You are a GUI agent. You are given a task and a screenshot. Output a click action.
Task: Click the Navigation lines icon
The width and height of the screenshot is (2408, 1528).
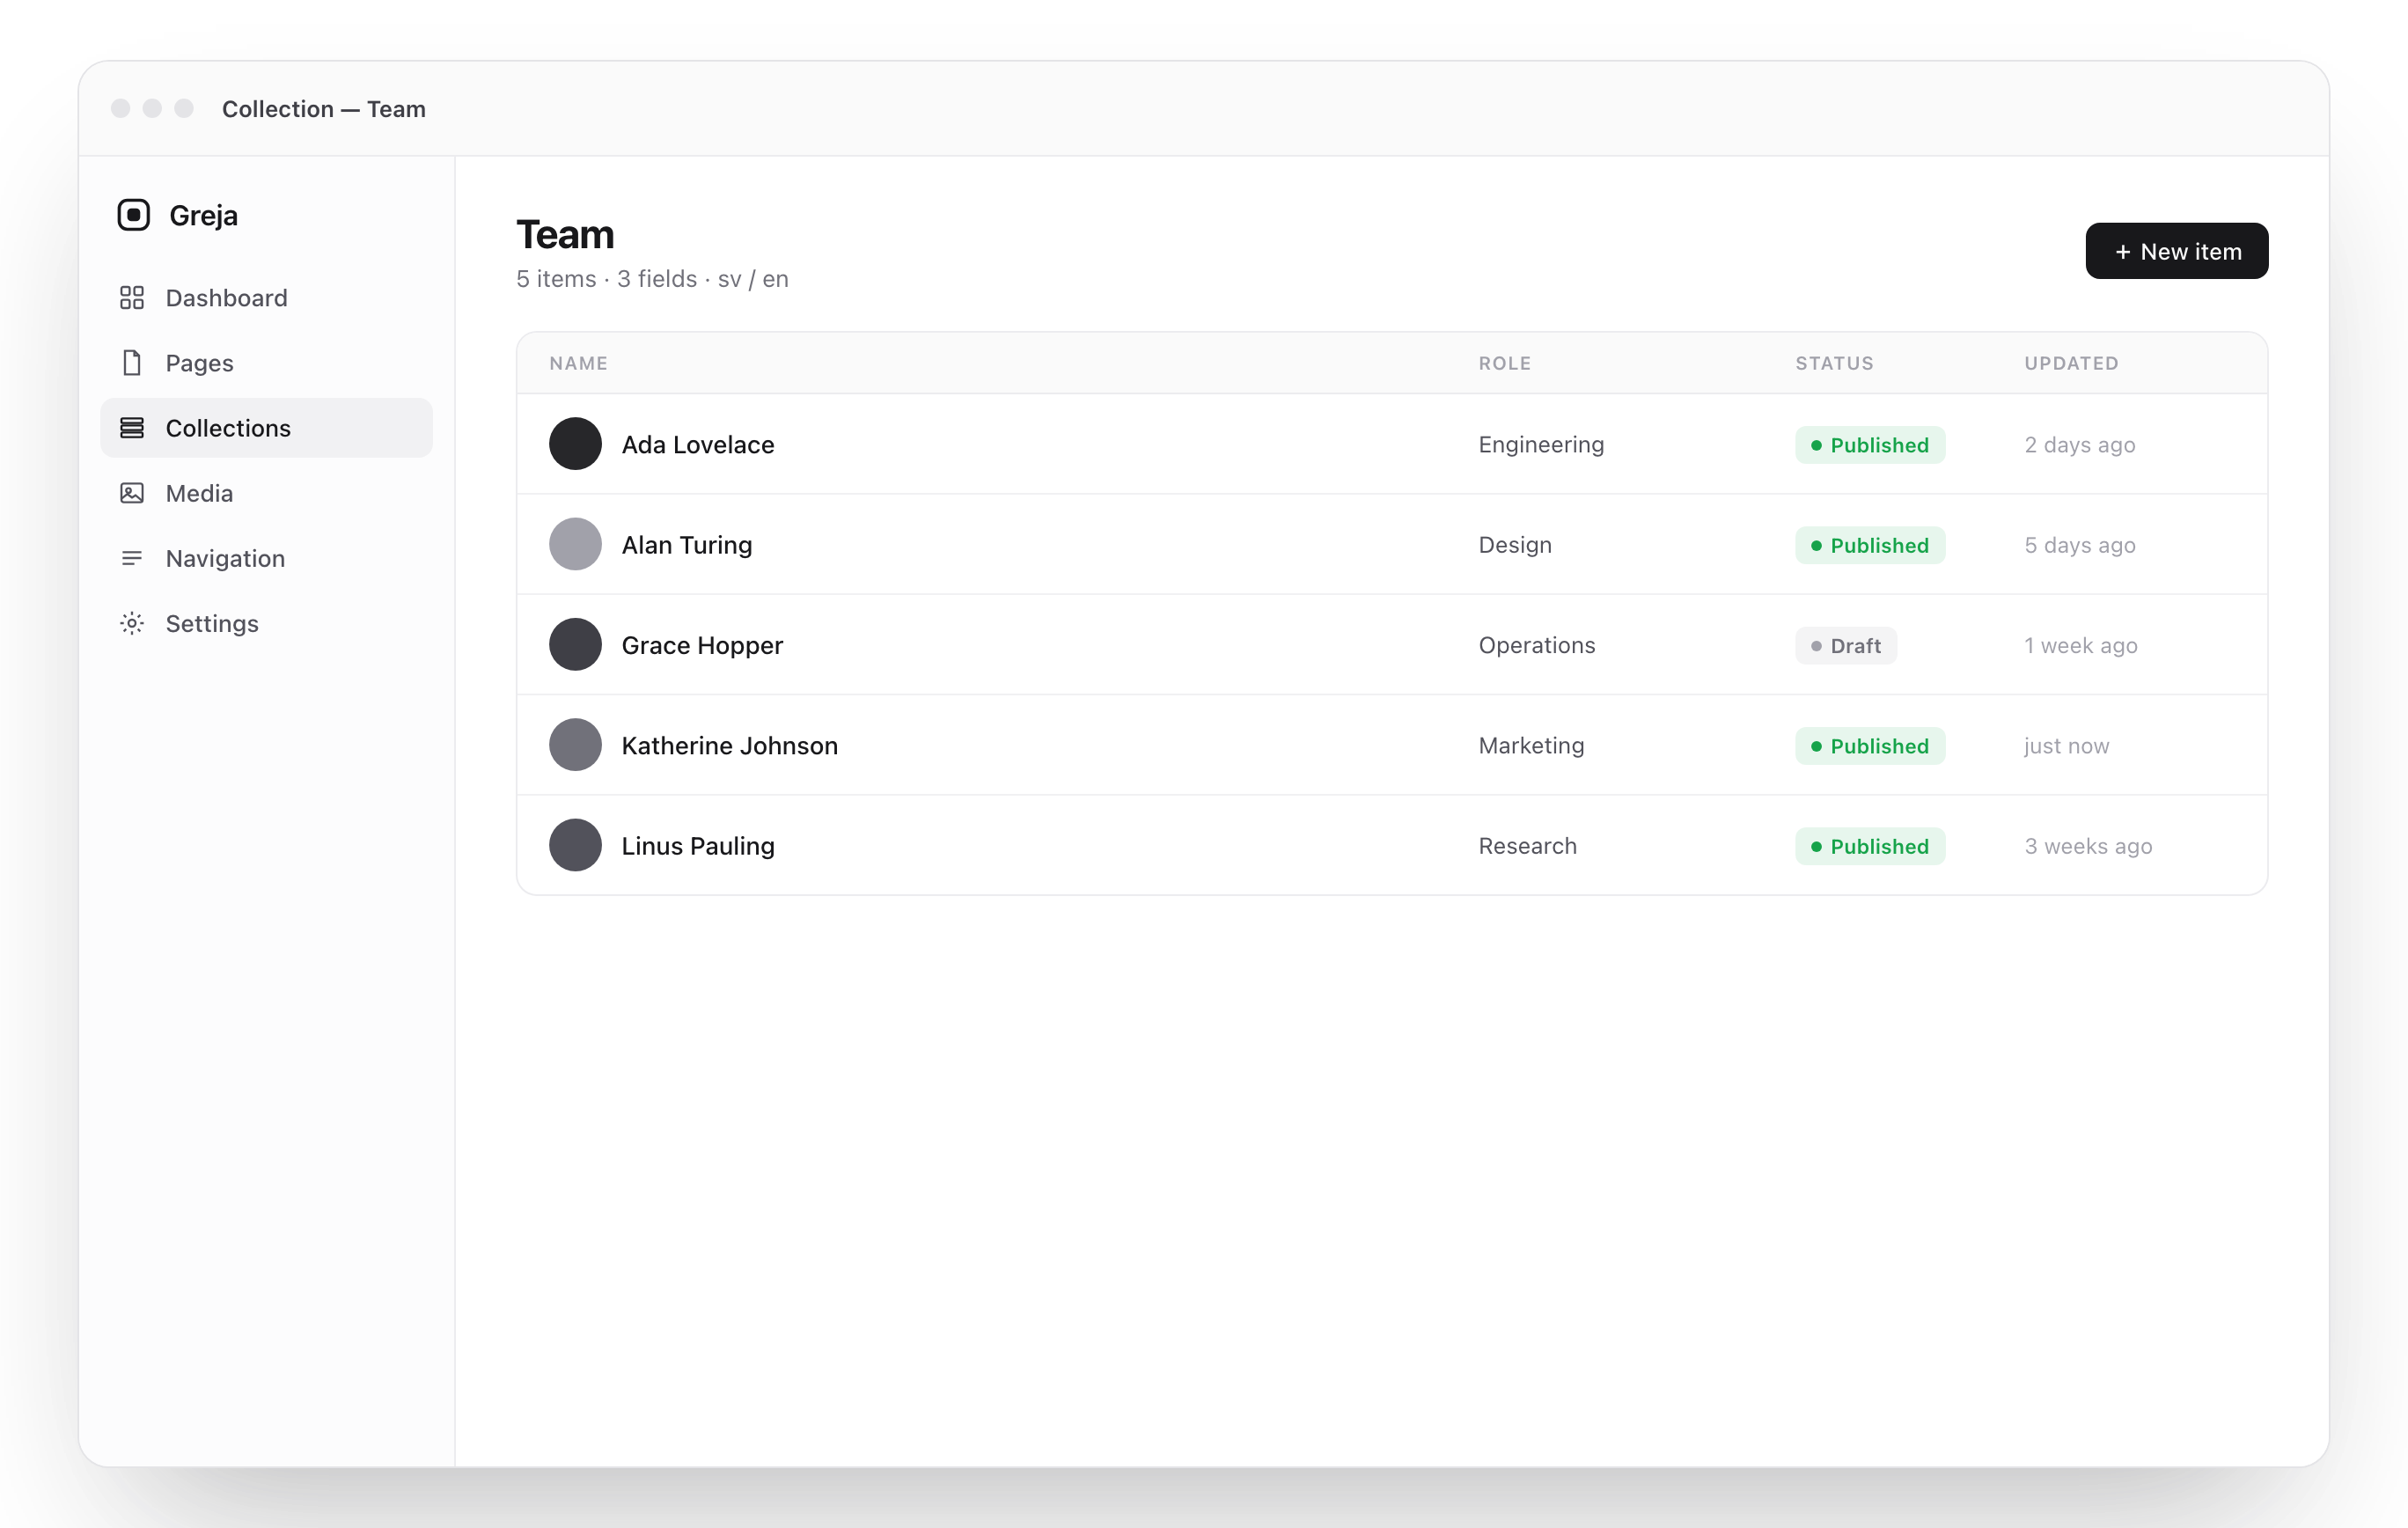tap(132, 558)
